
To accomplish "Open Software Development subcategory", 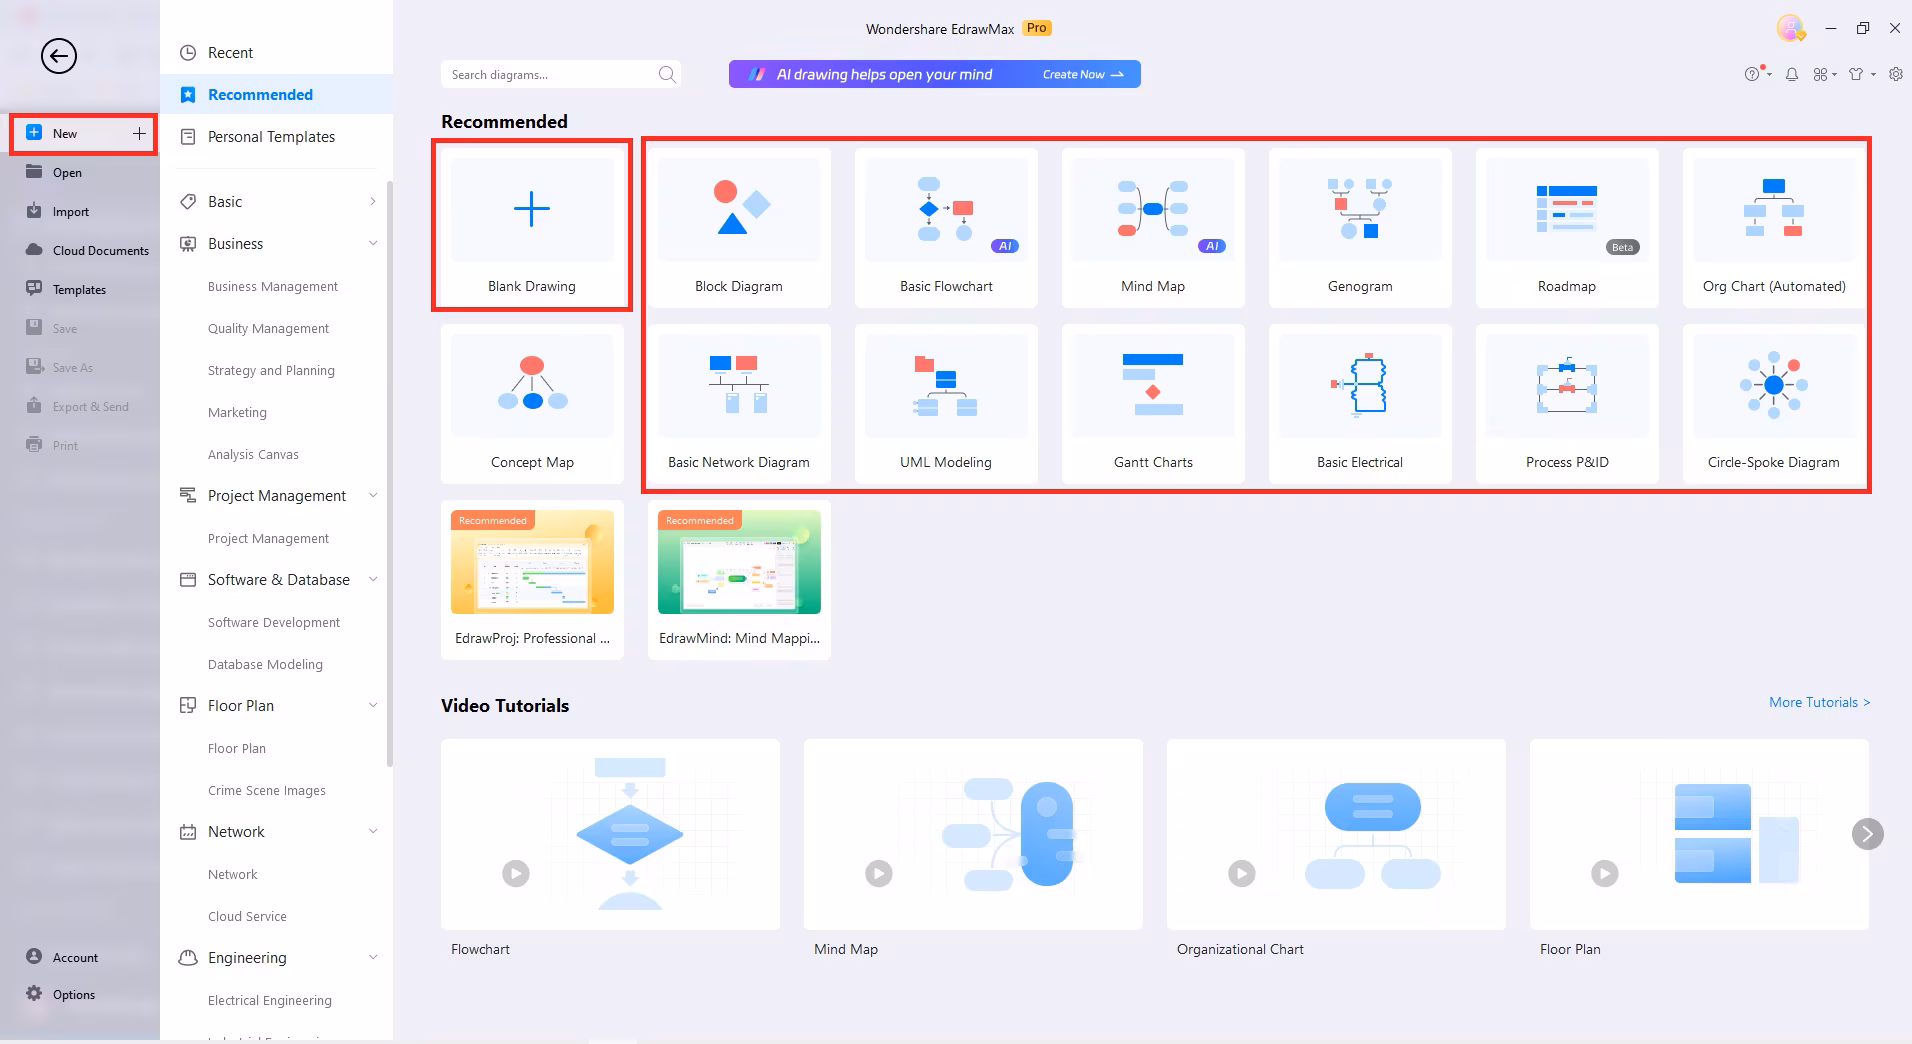I will [274, 622].
